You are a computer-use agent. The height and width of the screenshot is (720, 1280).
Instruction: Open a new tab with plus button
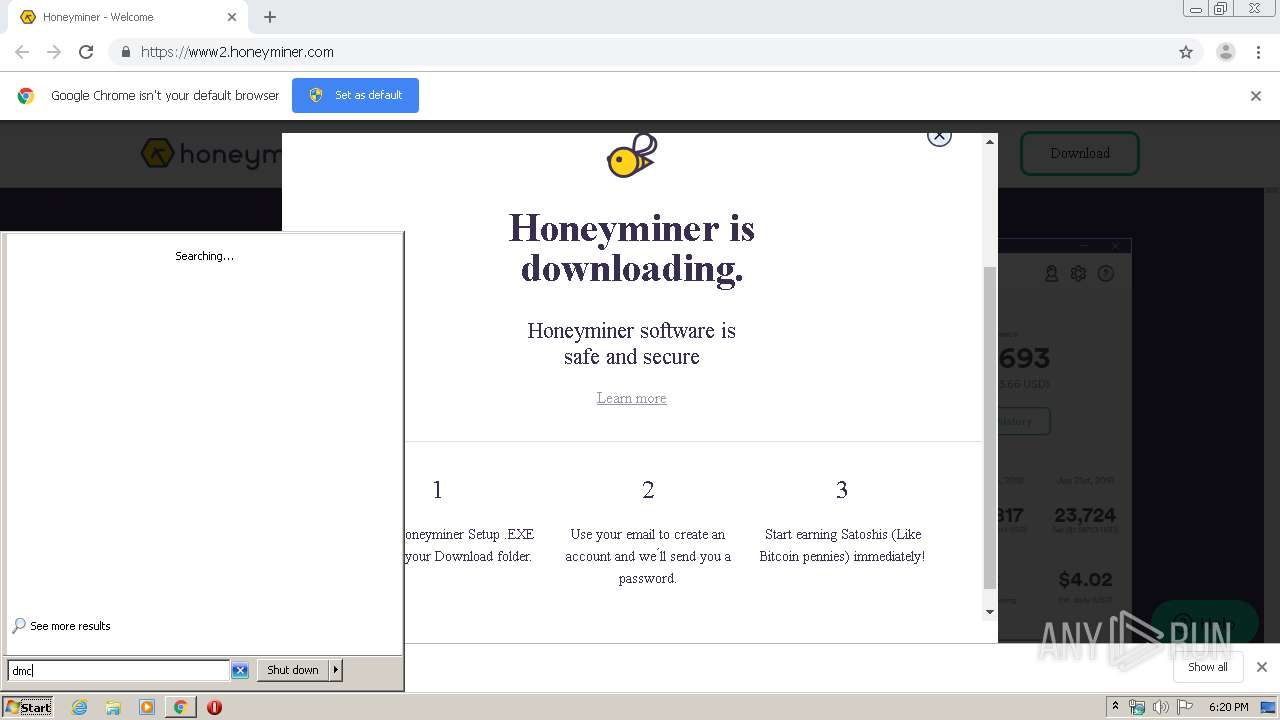click(x=270, y=17)
